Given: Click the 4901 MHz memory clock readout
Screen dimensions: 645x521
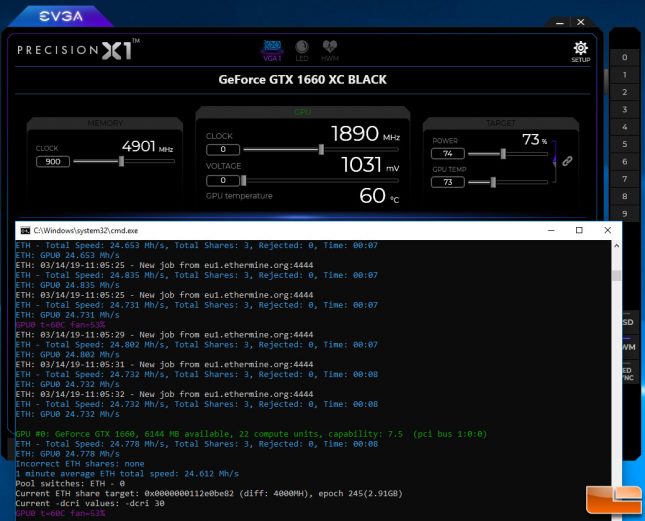Looking at the screenshot, I should [147, 146].
